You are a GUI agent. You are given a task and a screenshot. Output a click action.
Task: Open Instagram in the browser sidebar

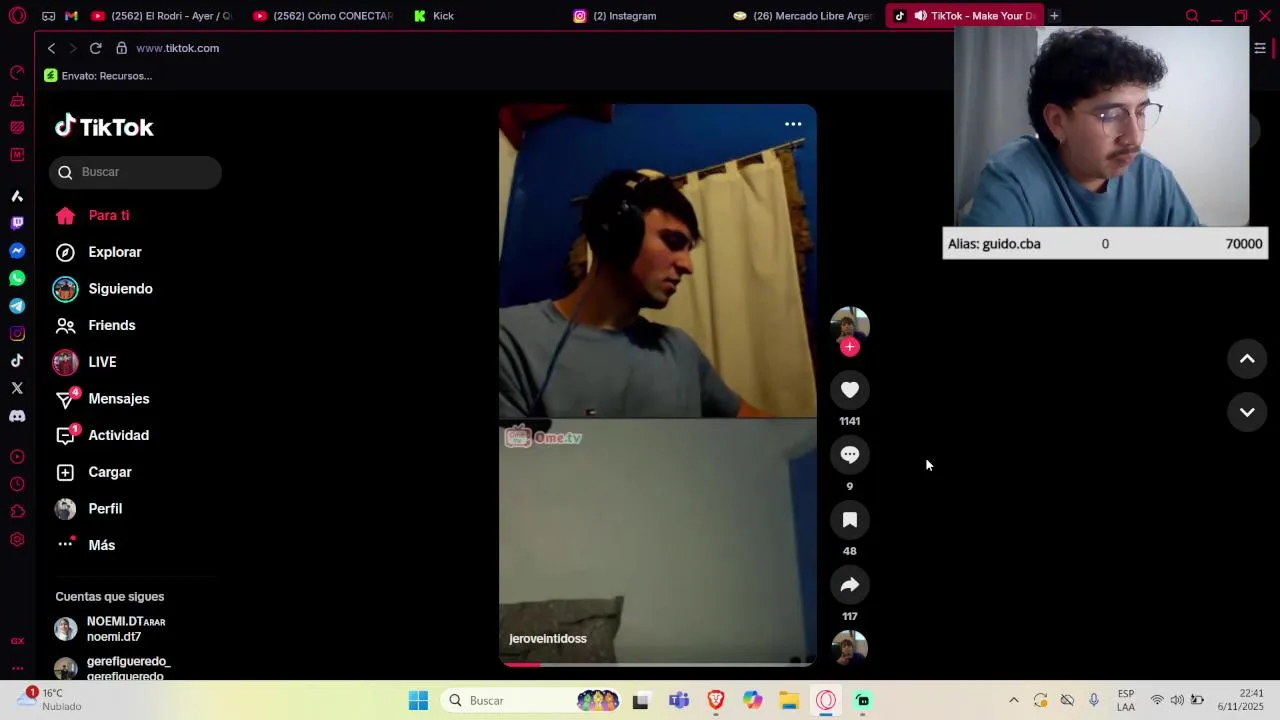tap(17, 333)
